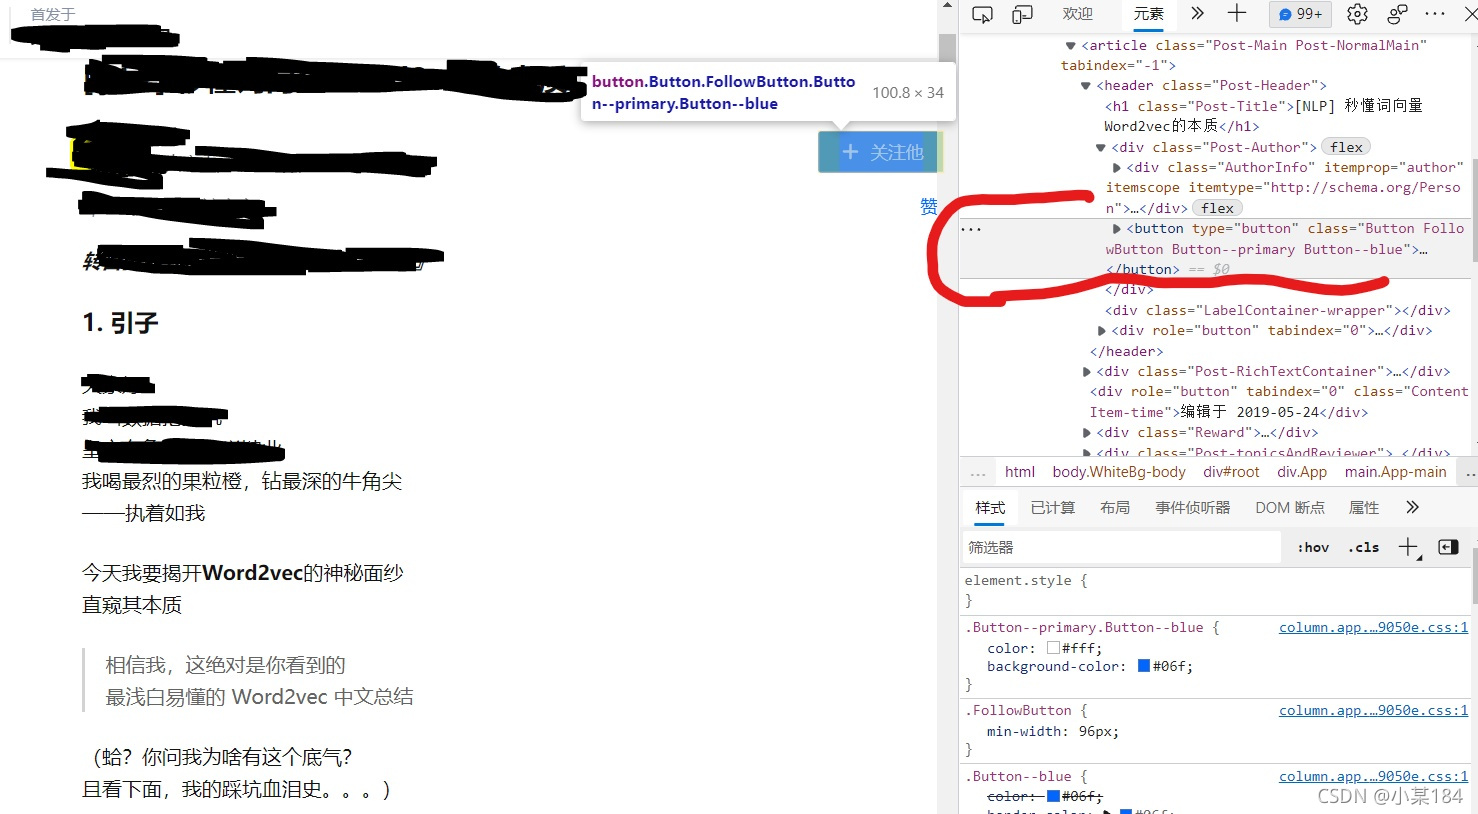1478x814 pixels.
Task: Open CSS source link for .Button--blue rule
Action: tap(1373, 777)
